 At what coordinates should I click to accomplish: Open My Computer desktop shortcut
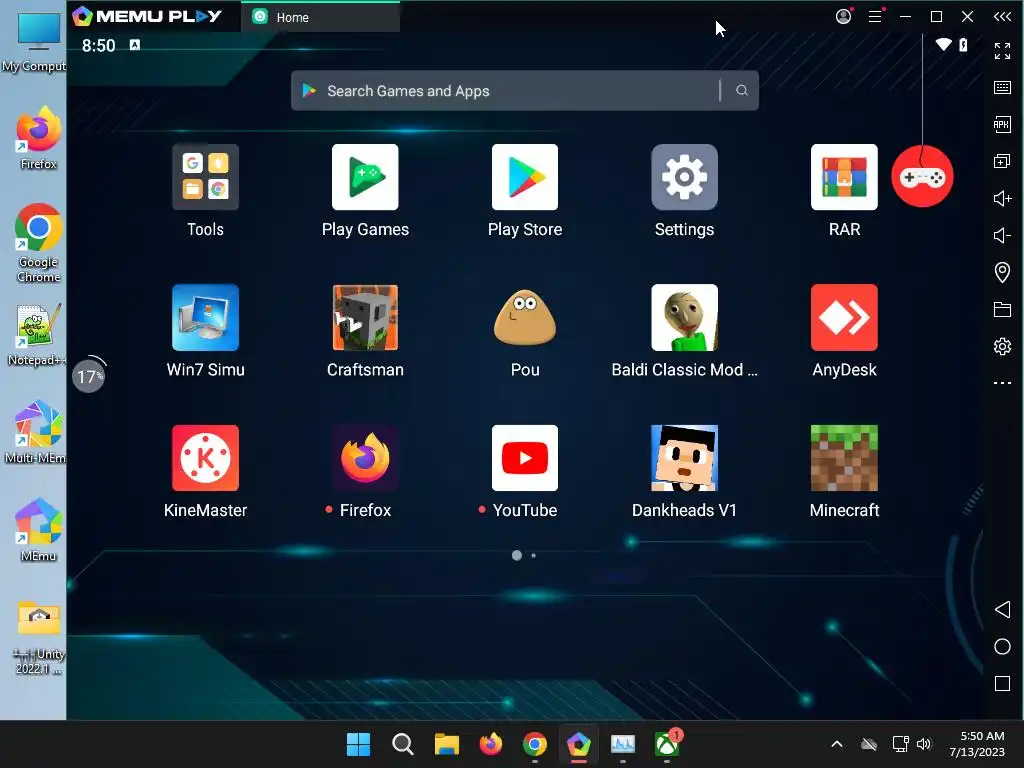pos(34,41)
